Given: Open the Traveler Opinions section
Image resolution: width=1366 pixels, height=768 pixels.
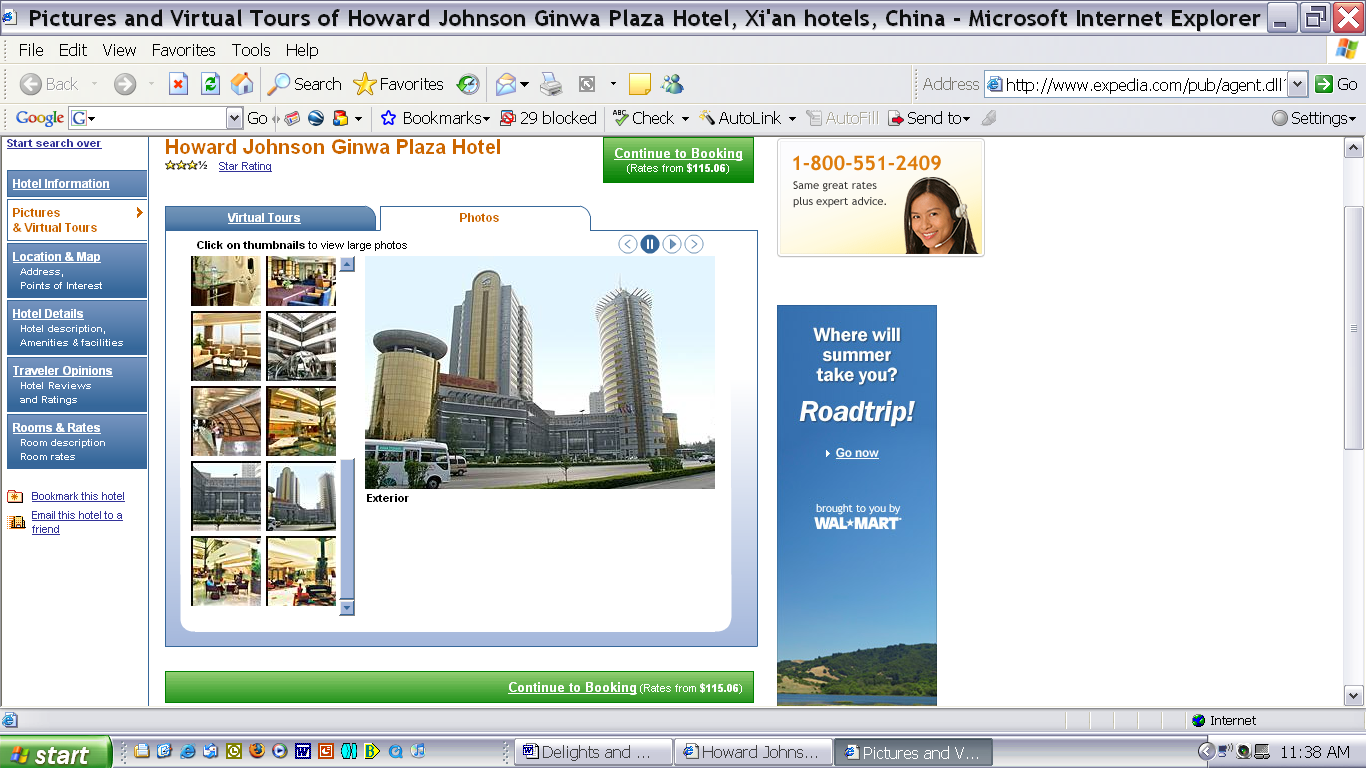Looking at the screenshot, I should pyautogui.click(x=77, y=384).
